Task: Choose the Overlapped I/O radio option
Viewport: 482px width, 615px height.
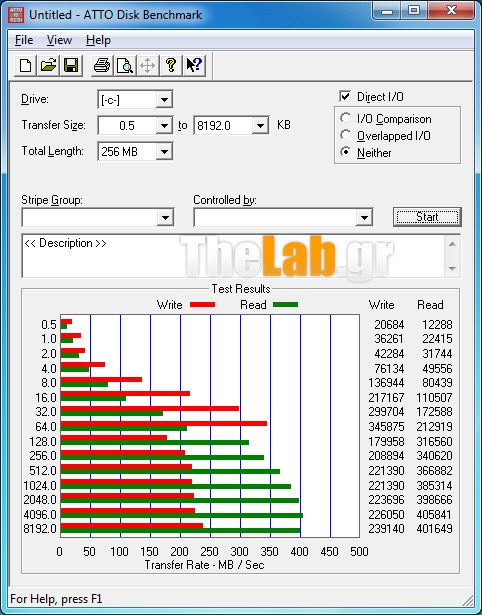Action: [x=346, y=135]
